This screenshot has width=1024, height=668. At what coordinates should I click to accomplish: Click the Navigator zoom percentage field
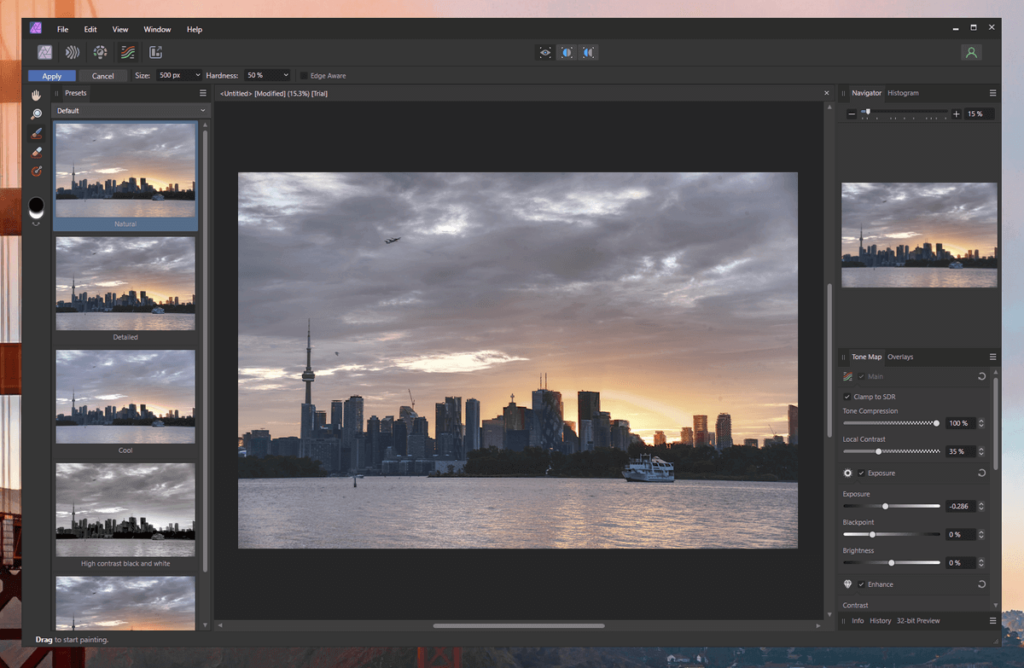click(x=978, y=114)
